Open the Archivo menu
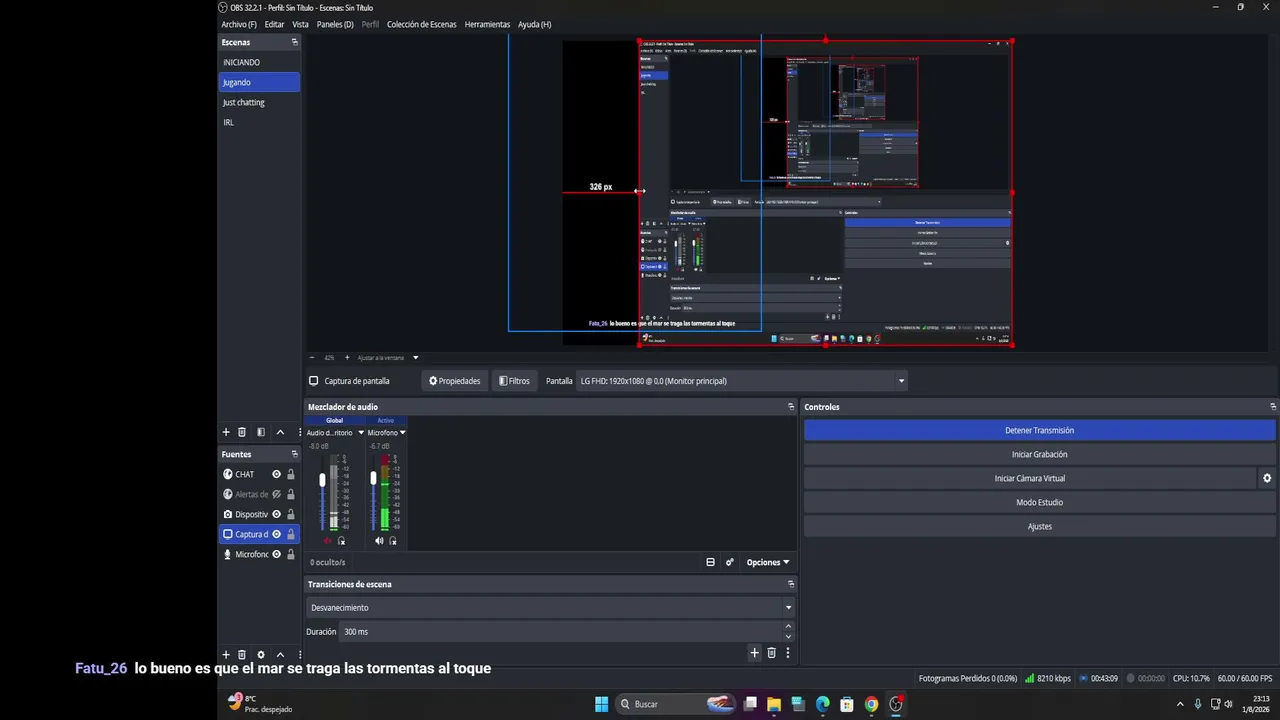1280x720 pixels. 239,24
